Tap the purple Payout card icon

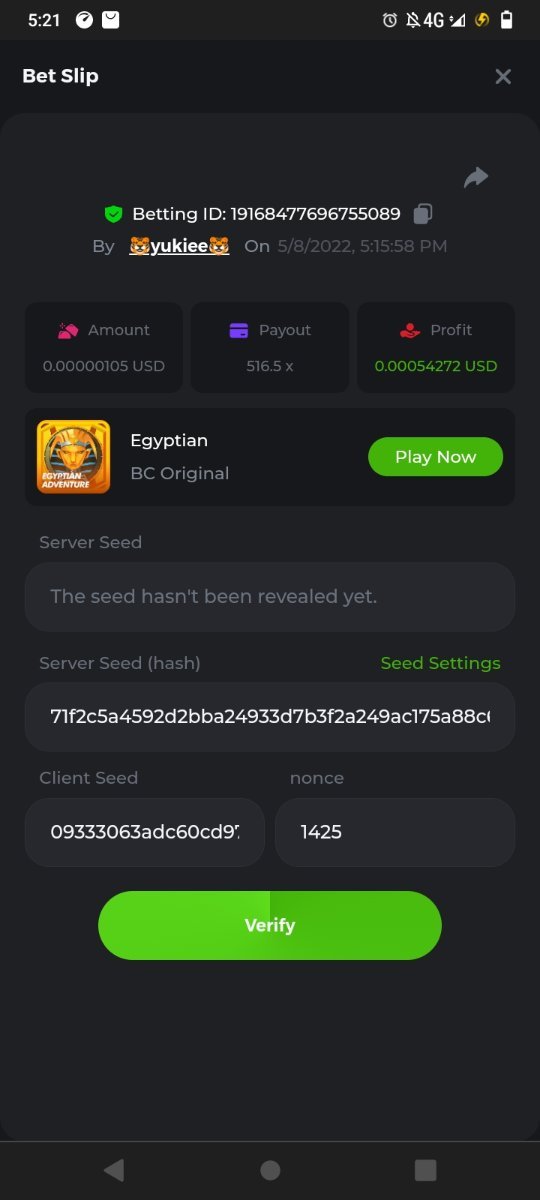[239, 330]
